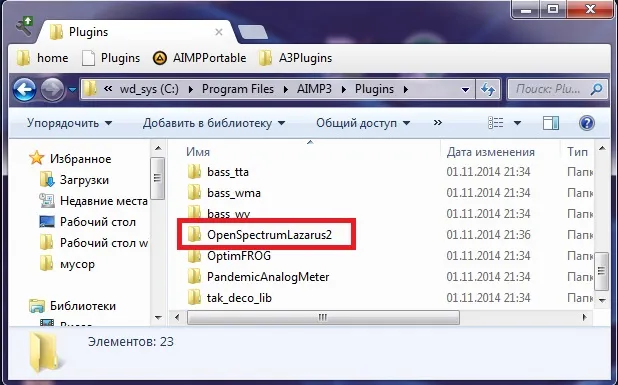Open the Добавить в библиотеку menu

coord(214,123)
